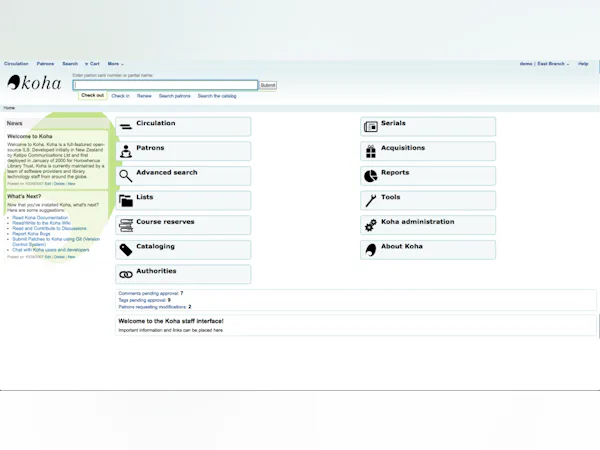This screenshot has height=450, width=600.
Task: Open the Acquisitions gift icon
Action: click(370, 152)
